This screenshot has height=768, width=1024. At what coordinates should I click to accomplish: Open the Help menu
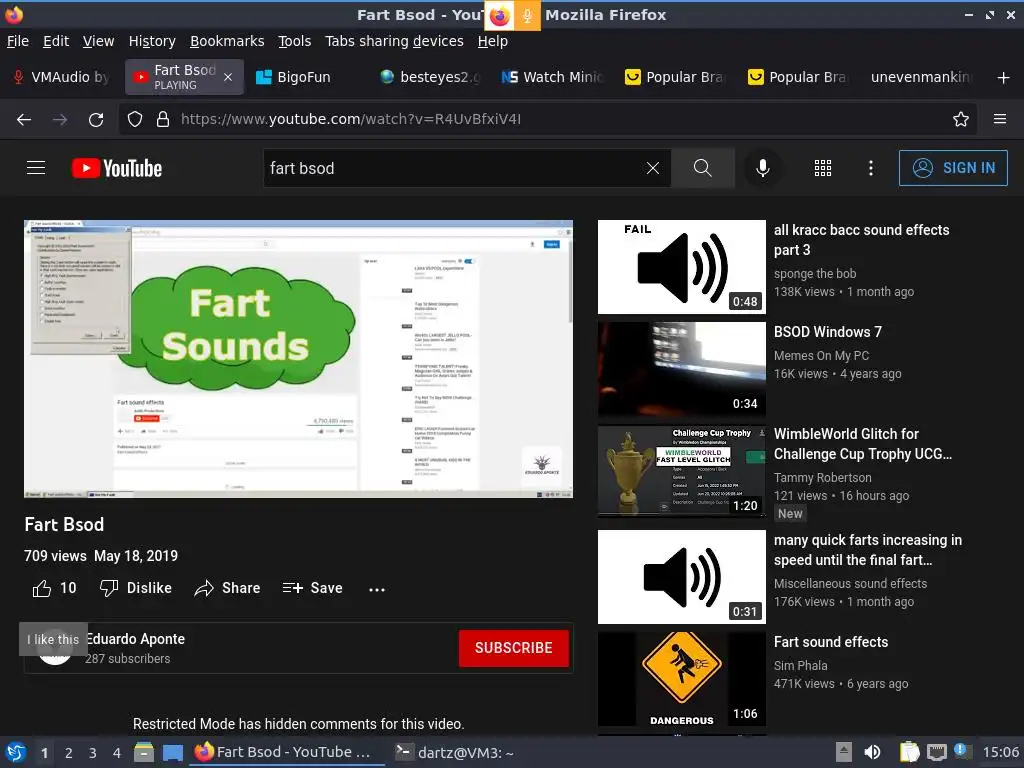[492, 41]
